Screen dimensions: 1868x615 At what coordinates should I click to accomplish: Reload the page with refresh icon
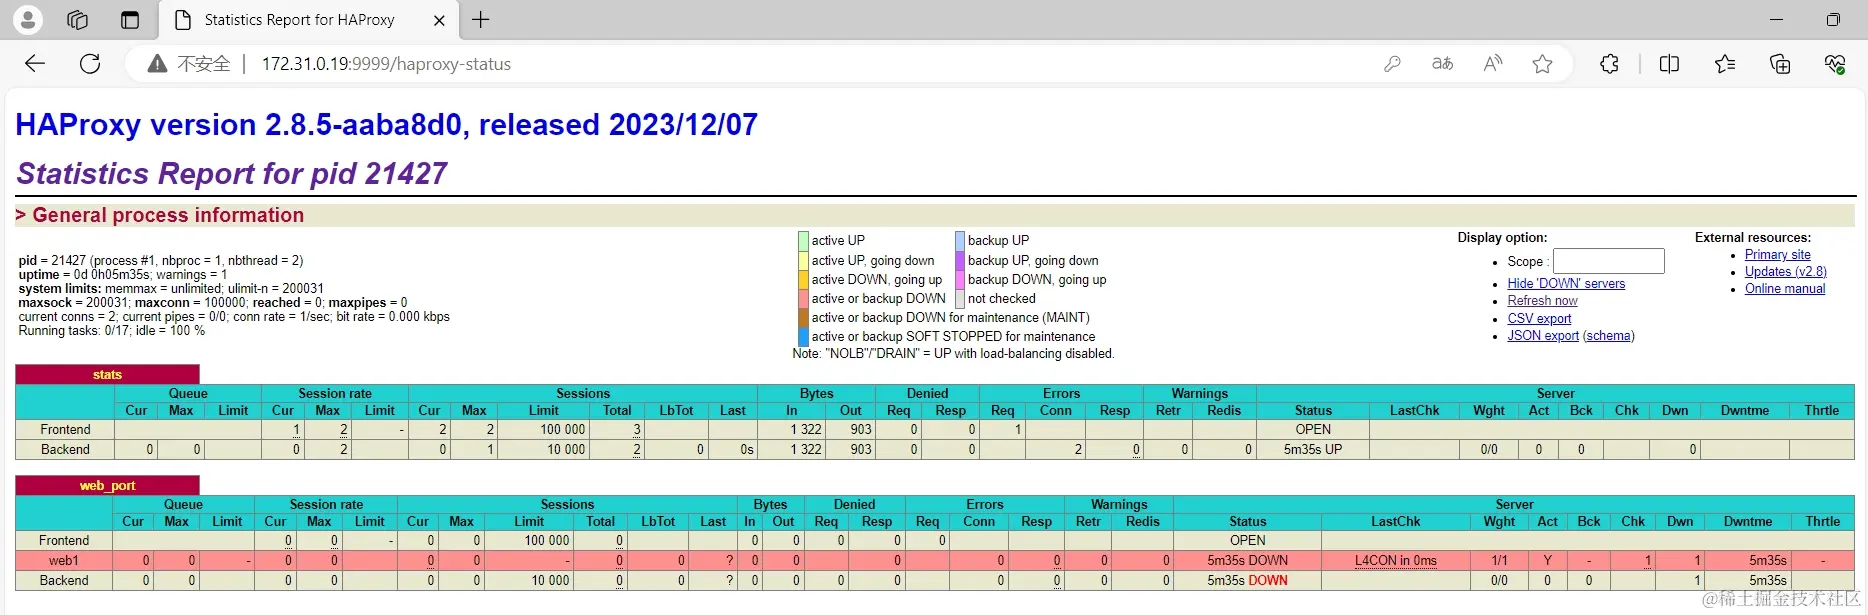(x=90, y=64)
